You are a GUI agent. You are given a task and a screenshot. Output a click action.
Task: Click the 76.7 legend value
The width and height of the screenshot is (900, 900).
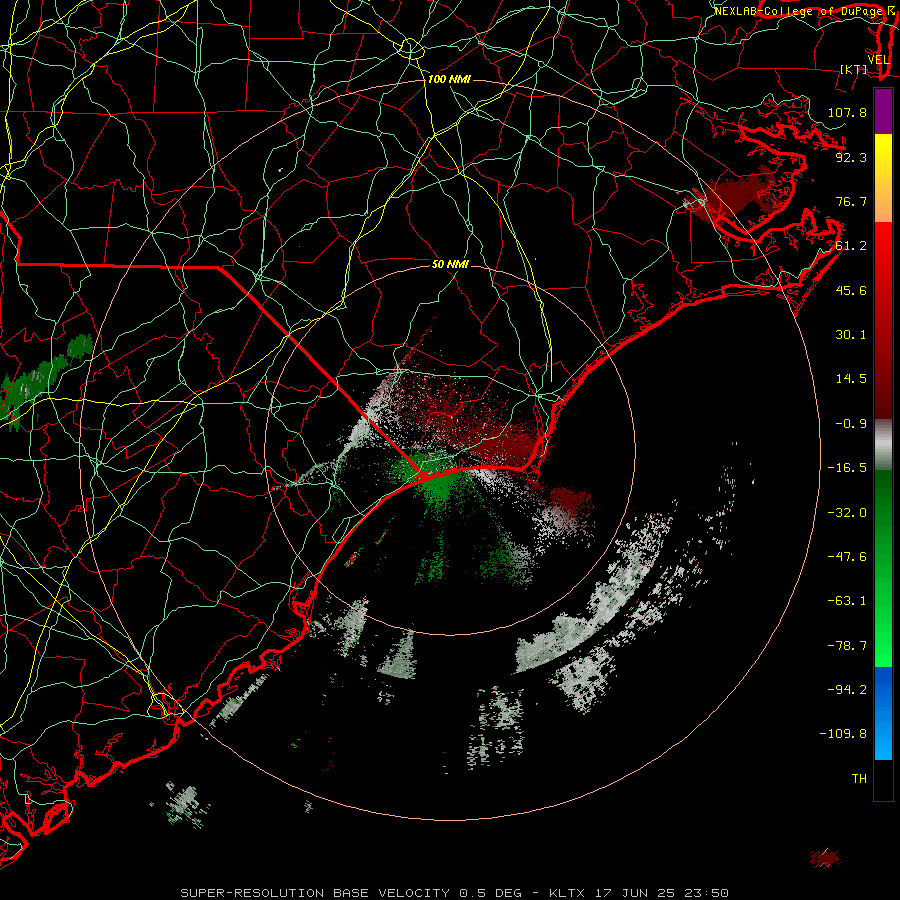pos(851,201)
